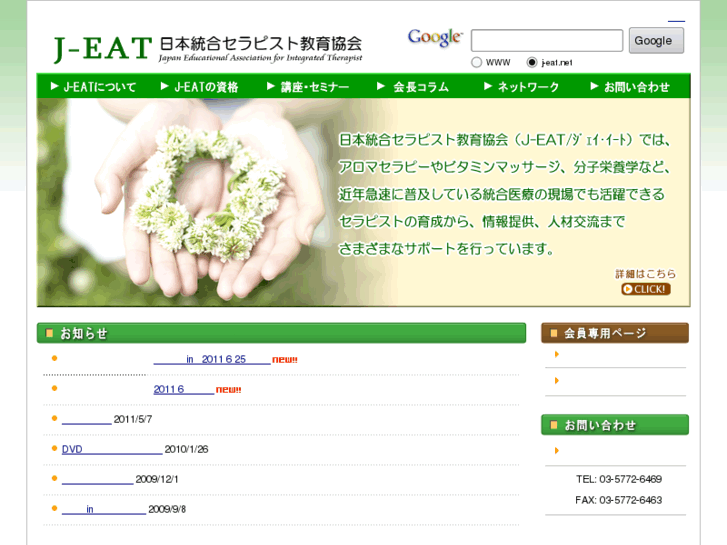The image size is (727, 545).
Task: Click the Google logo beside the search box
Action: [435, 38]
